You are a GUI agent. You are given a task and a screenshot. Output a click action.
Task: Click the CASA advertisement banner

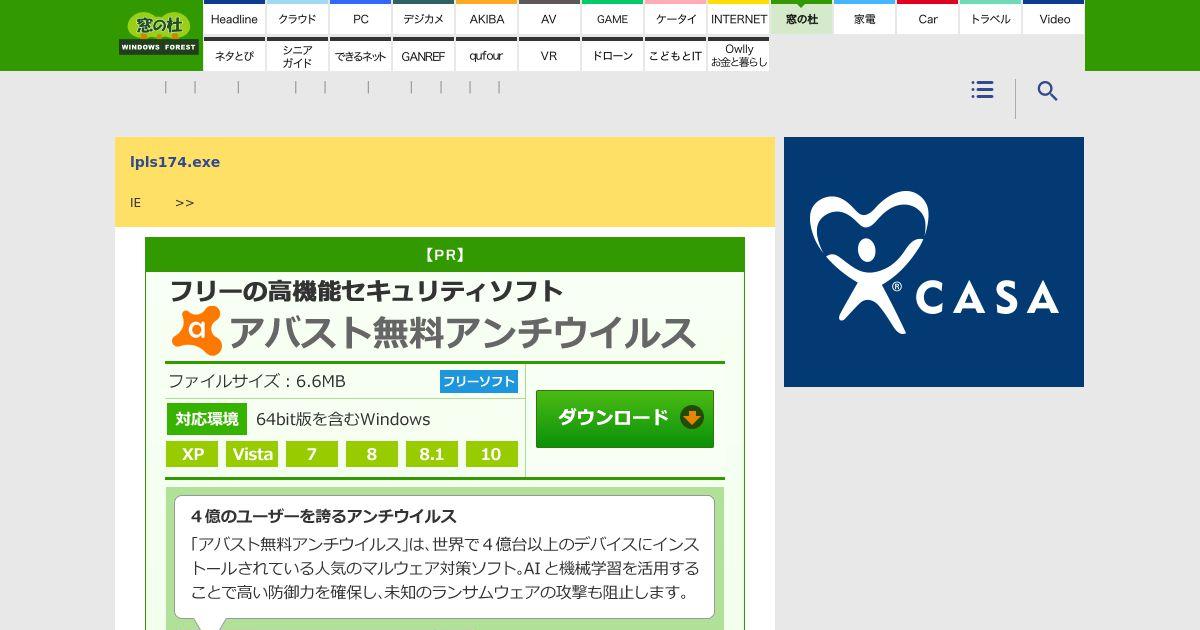tap(934, 262)
